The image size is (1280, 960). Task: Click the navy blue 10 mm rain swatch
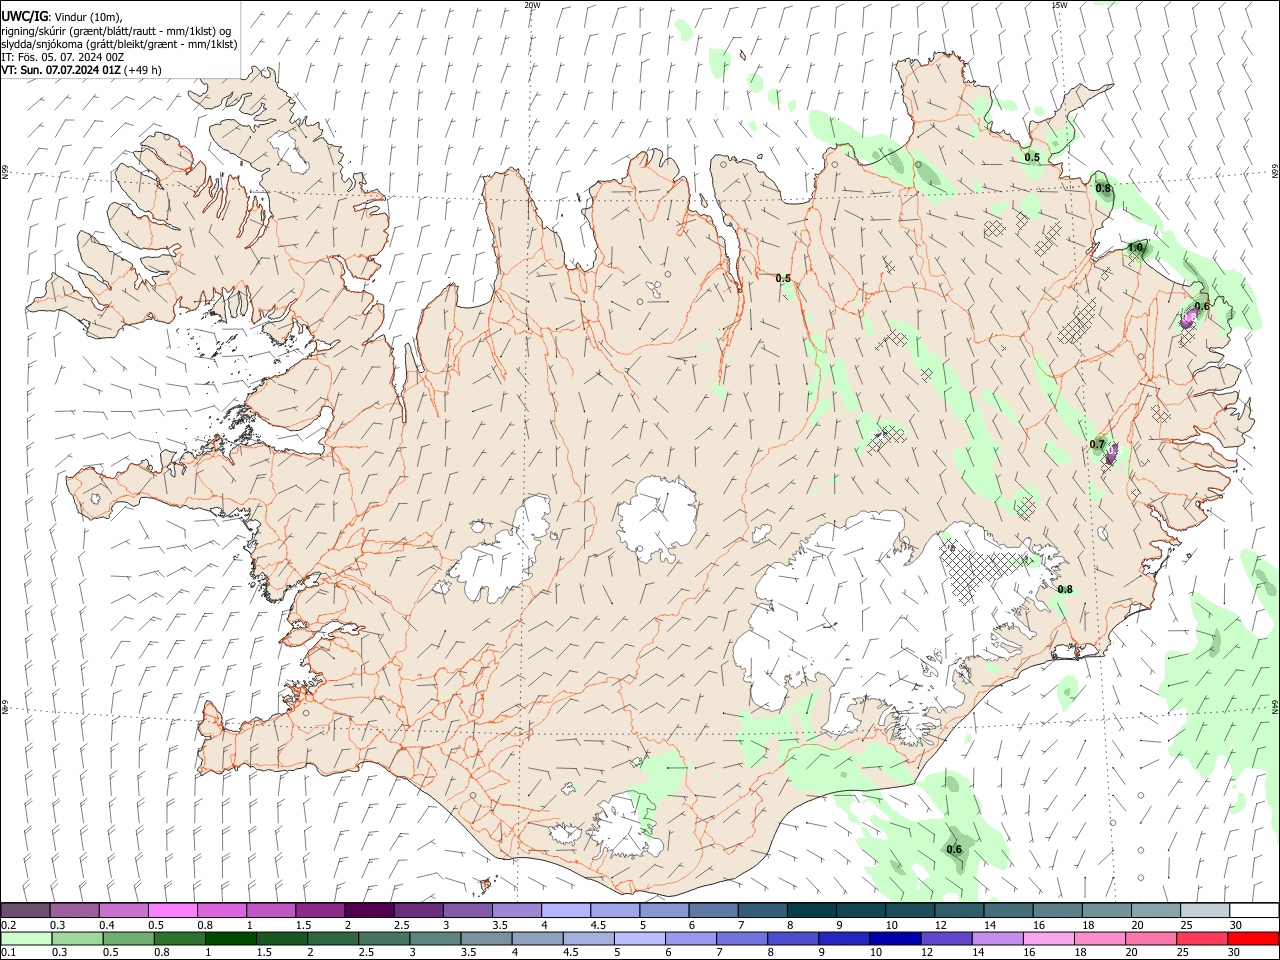[895, 938]
